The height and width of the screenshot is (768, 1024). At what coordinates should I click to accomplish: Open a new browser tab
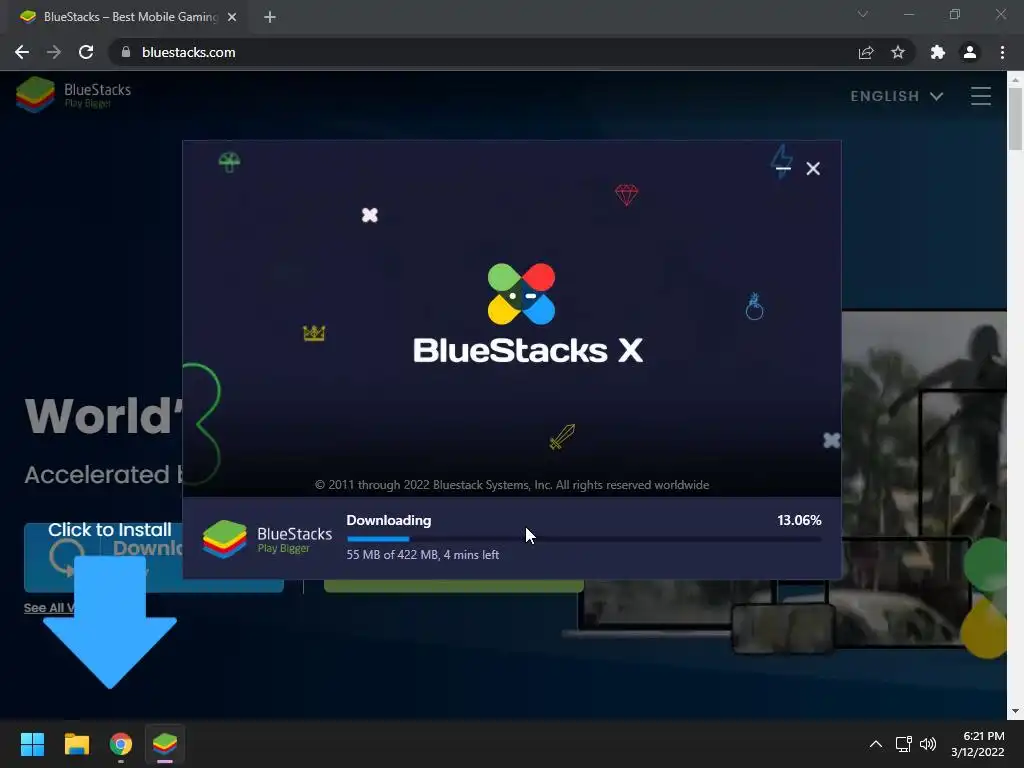tap(270, 17)
